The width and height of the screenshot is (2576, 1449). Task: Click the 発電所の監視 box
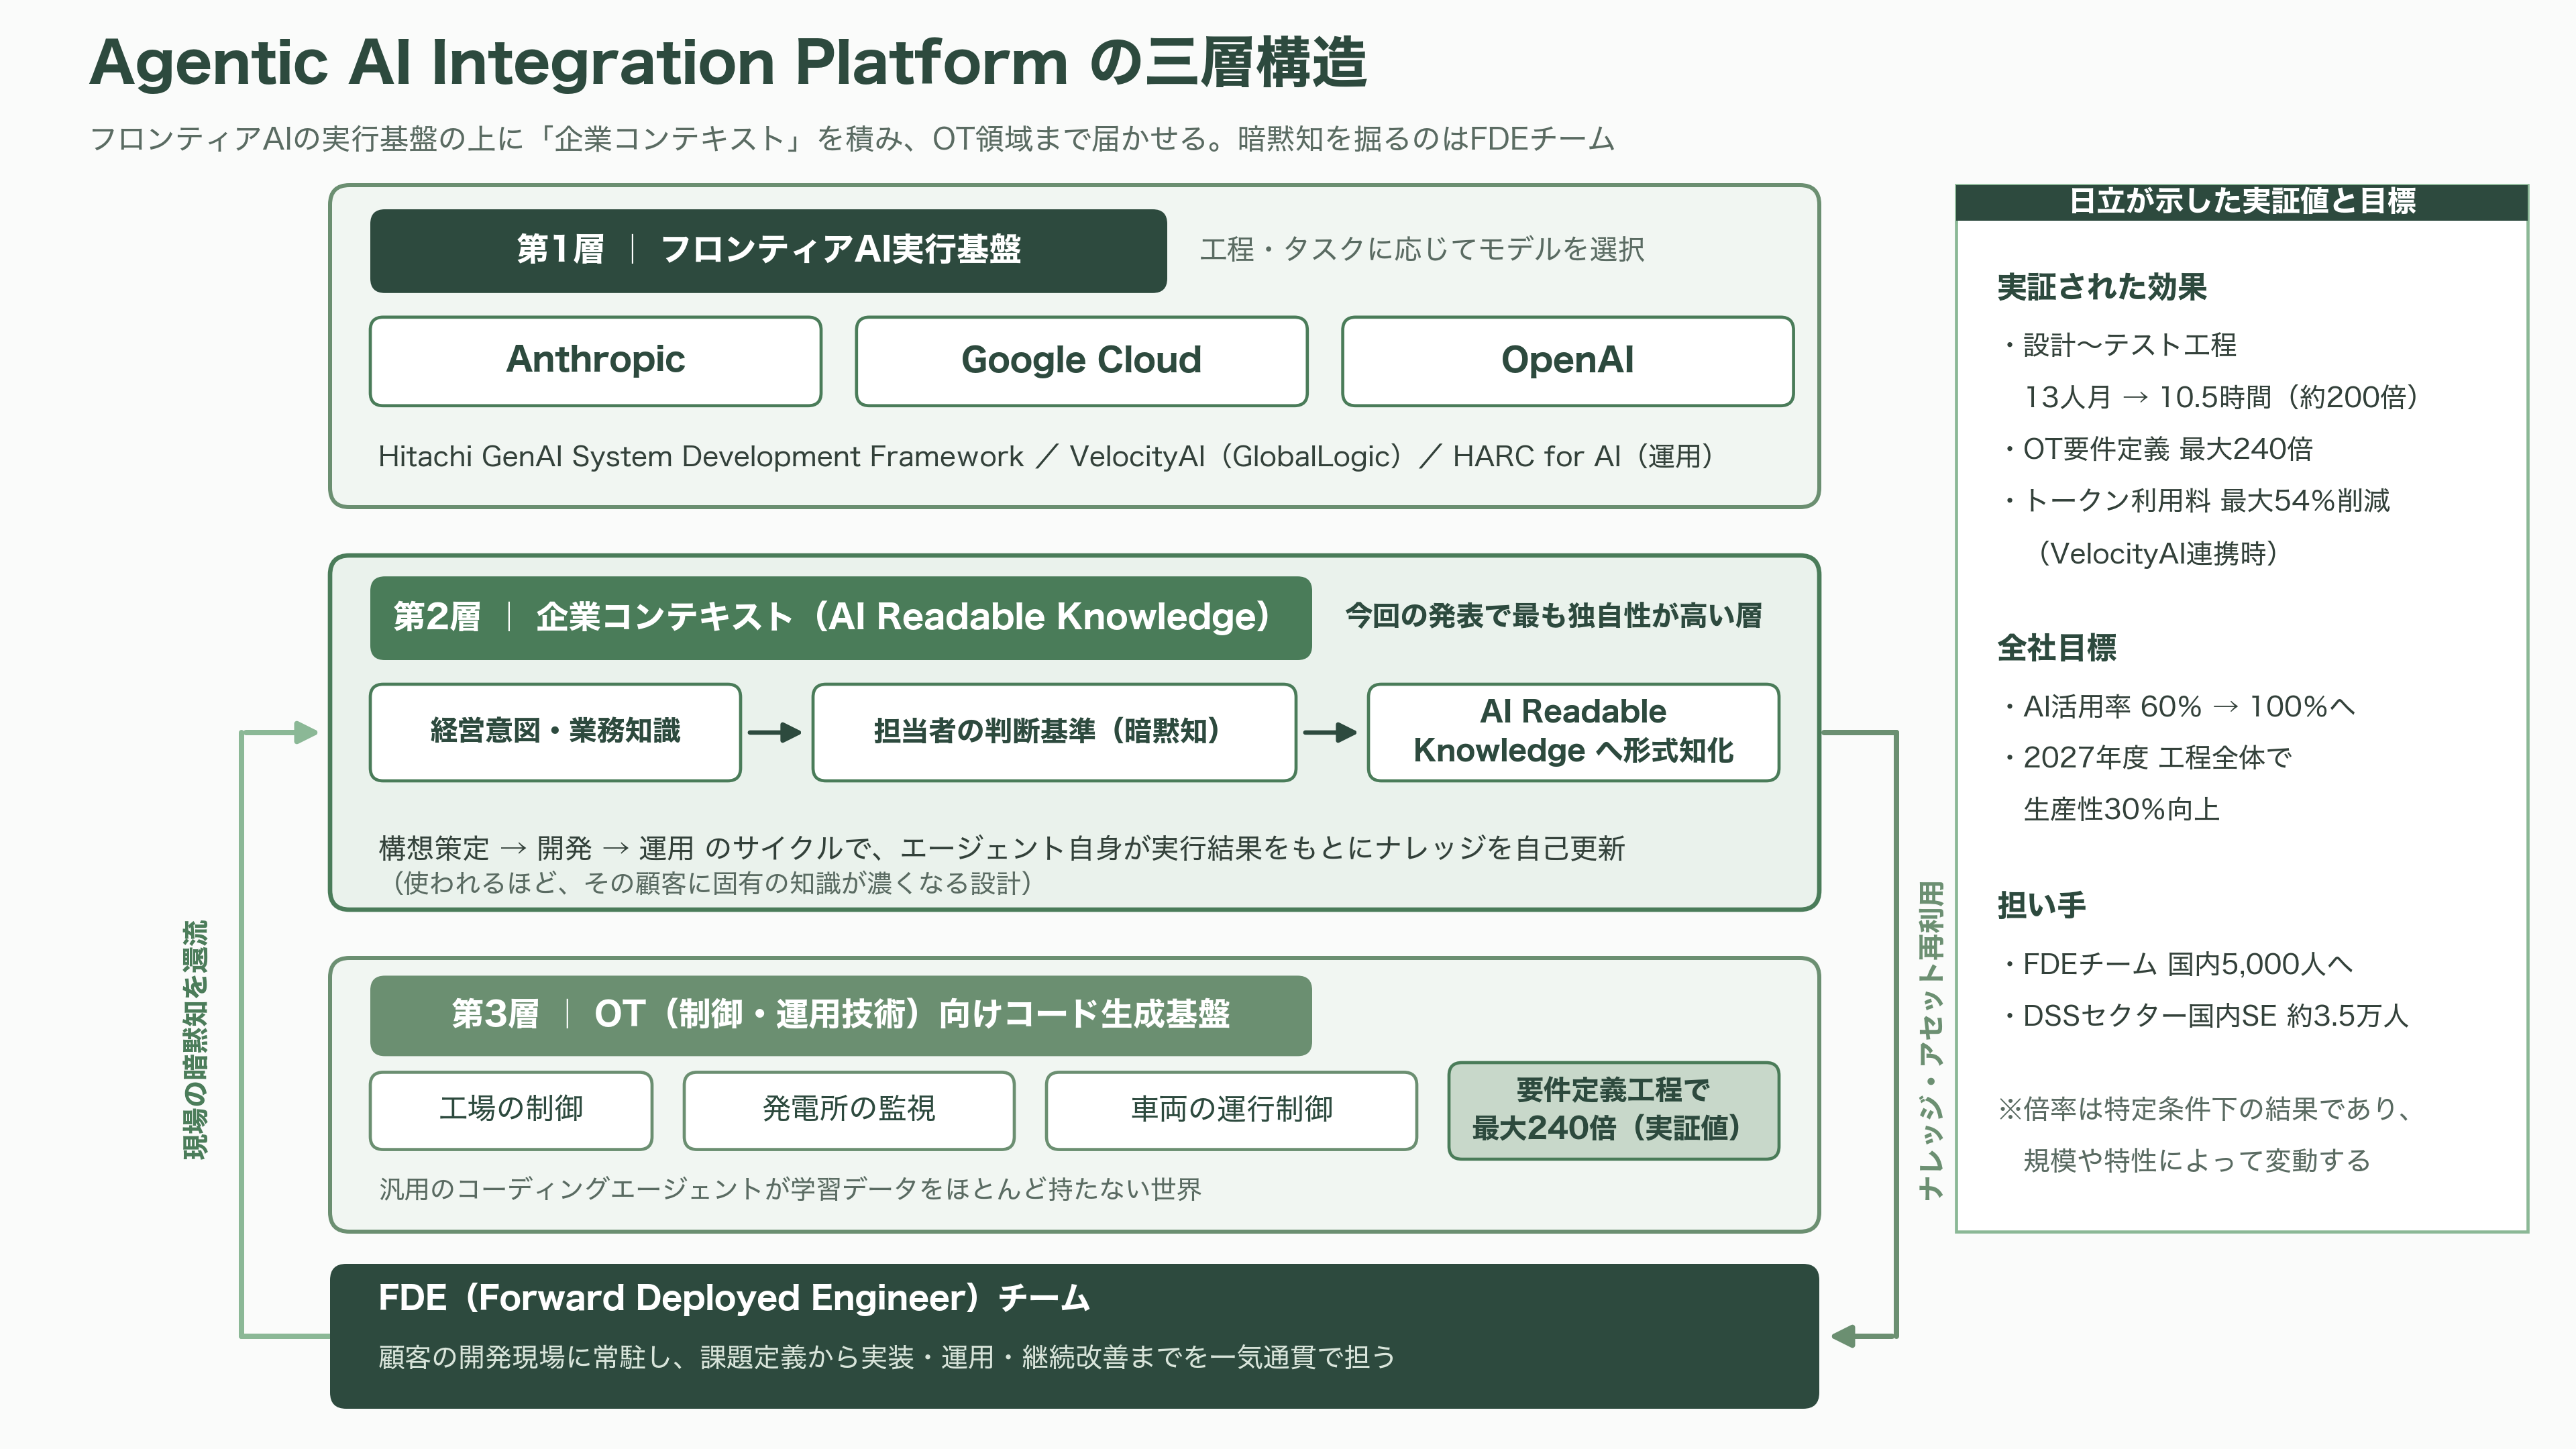849,1110
